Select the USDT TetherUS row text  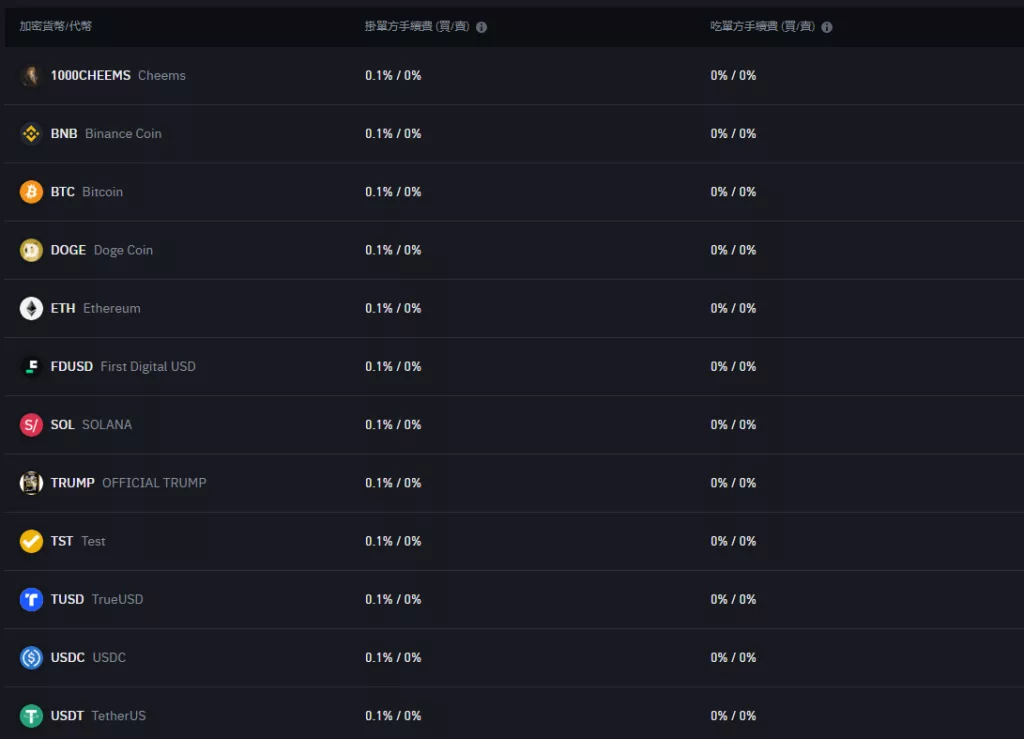click(98, 716)
